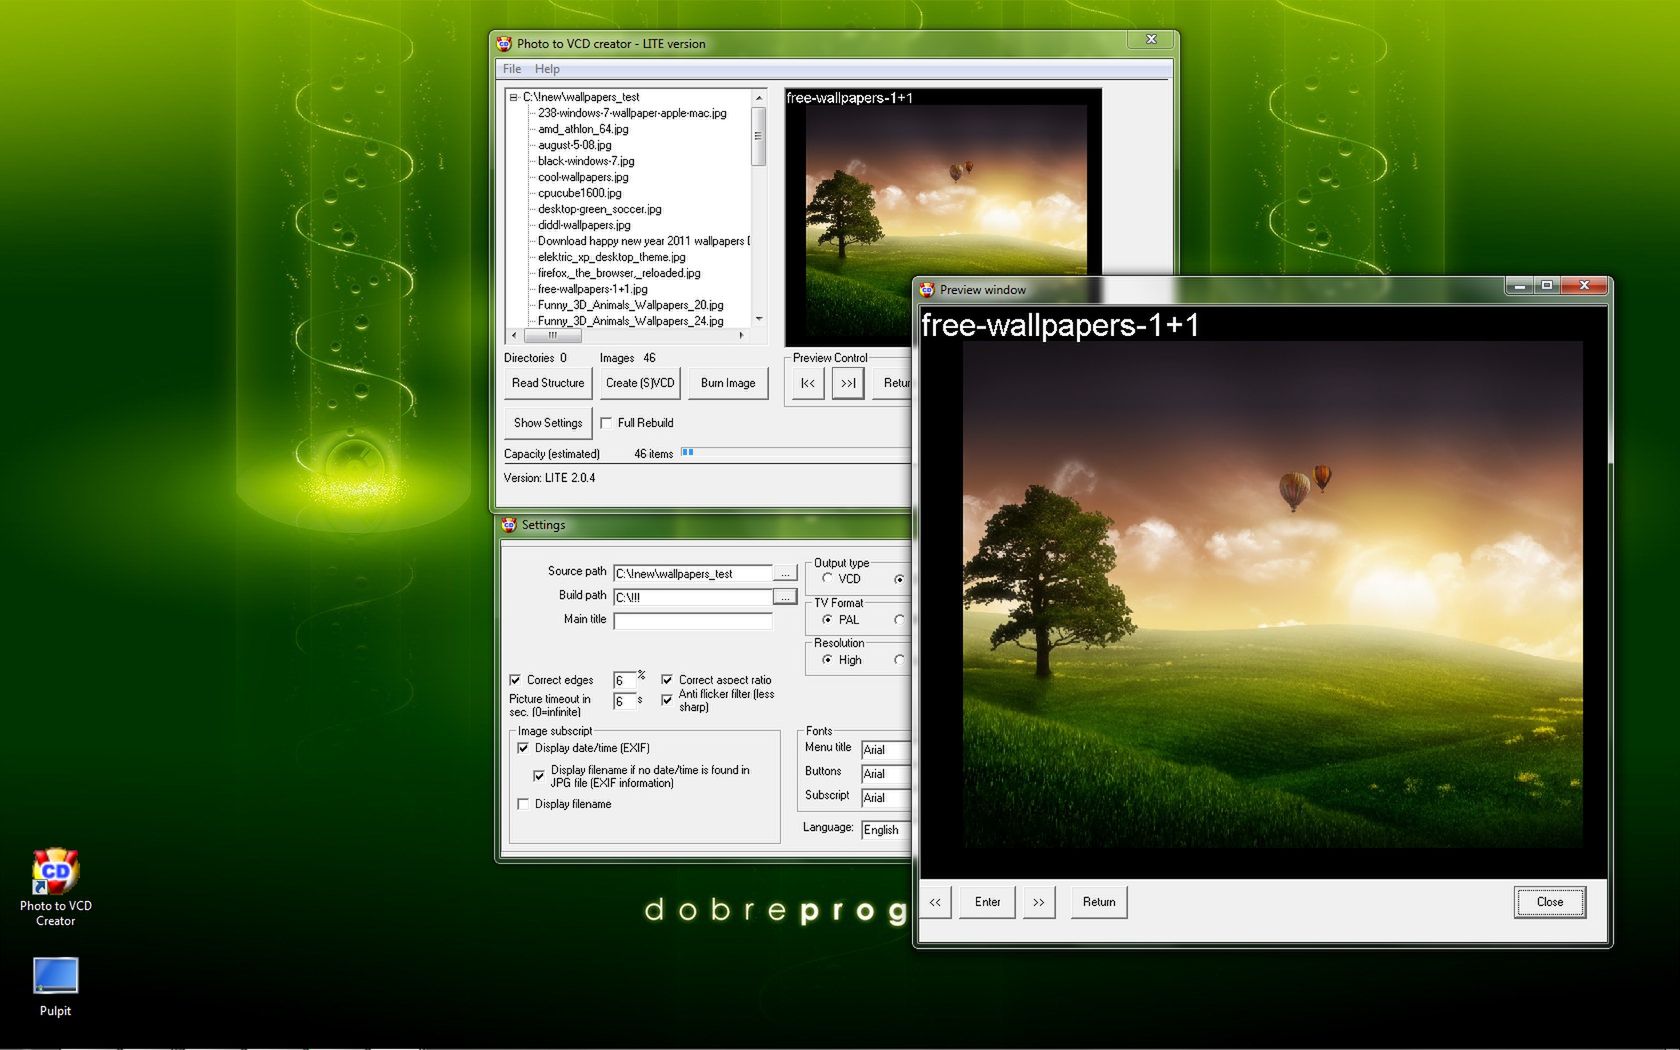The image size is (1680, 1050).
Task: Open the Help menu
Action: [x=546, y=68]
